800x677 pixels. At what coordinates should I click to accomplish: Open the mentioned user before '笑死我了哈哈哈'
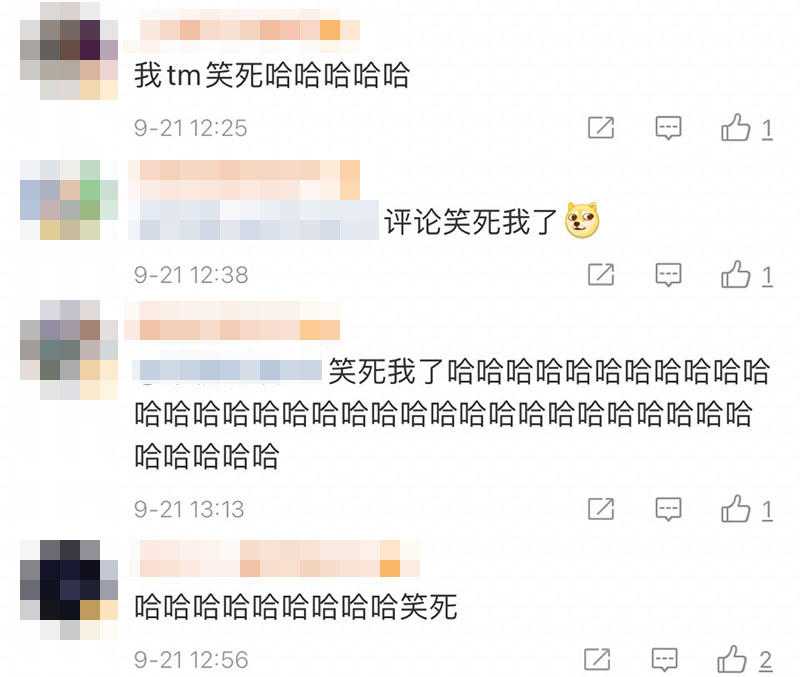pyautogui.click(x=227, y=370)
